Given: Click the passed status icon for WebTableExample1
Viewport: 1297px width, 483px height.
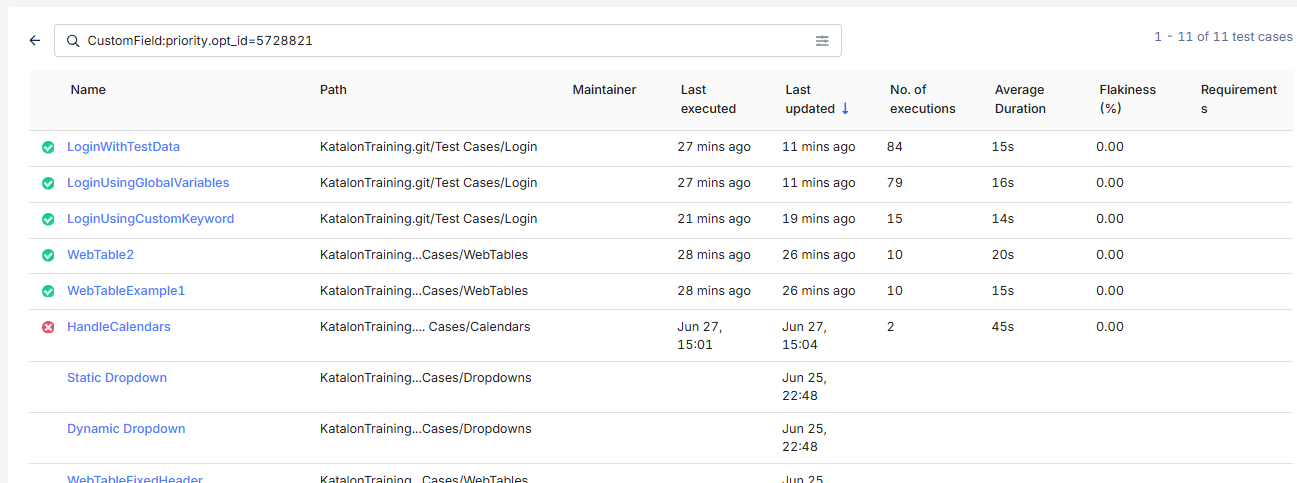Looking at the screenshot, I should [x=48, y=291].
